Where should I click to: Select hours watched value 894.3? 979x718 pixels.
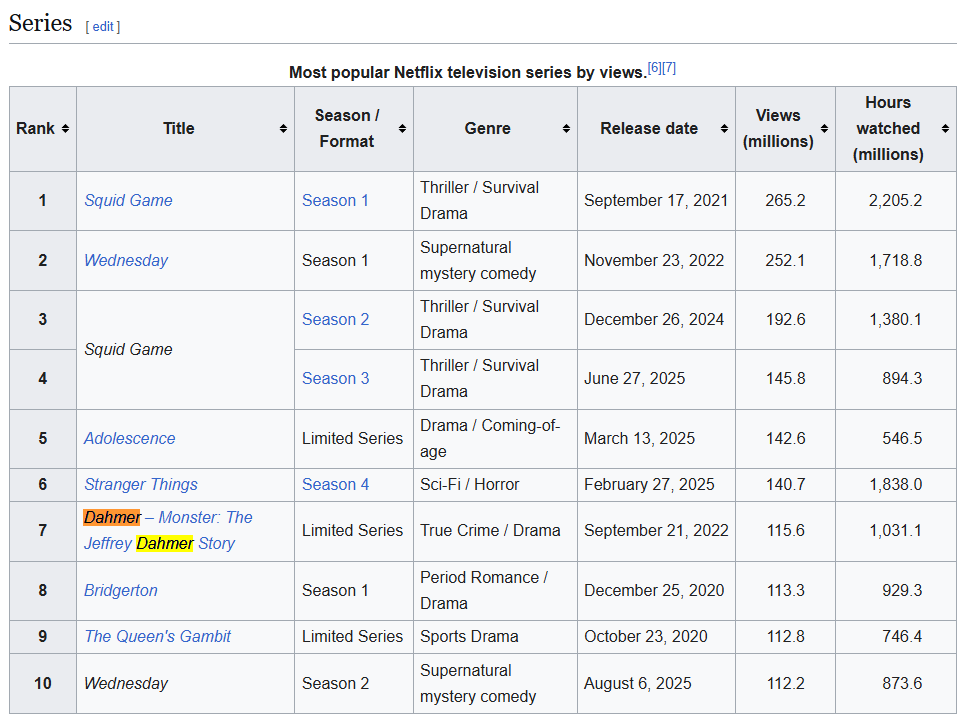(902, 378)
